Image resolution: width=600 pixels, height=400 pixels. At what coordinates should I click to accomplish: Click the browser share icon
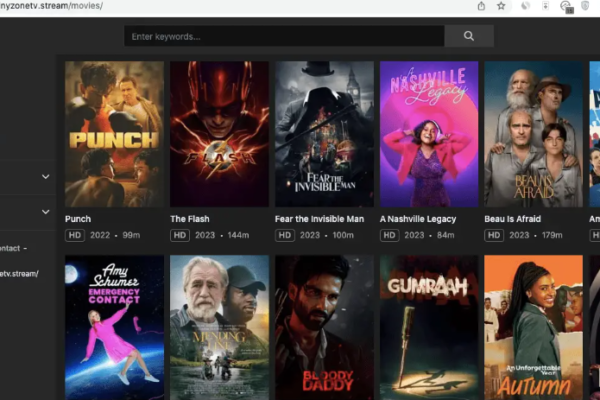[481, 6]
